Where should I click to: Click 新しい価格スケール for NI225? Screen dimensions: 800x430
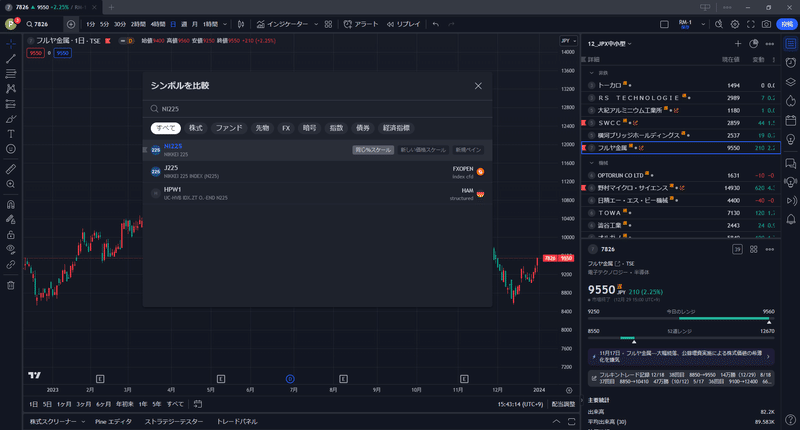coord(423,150)
